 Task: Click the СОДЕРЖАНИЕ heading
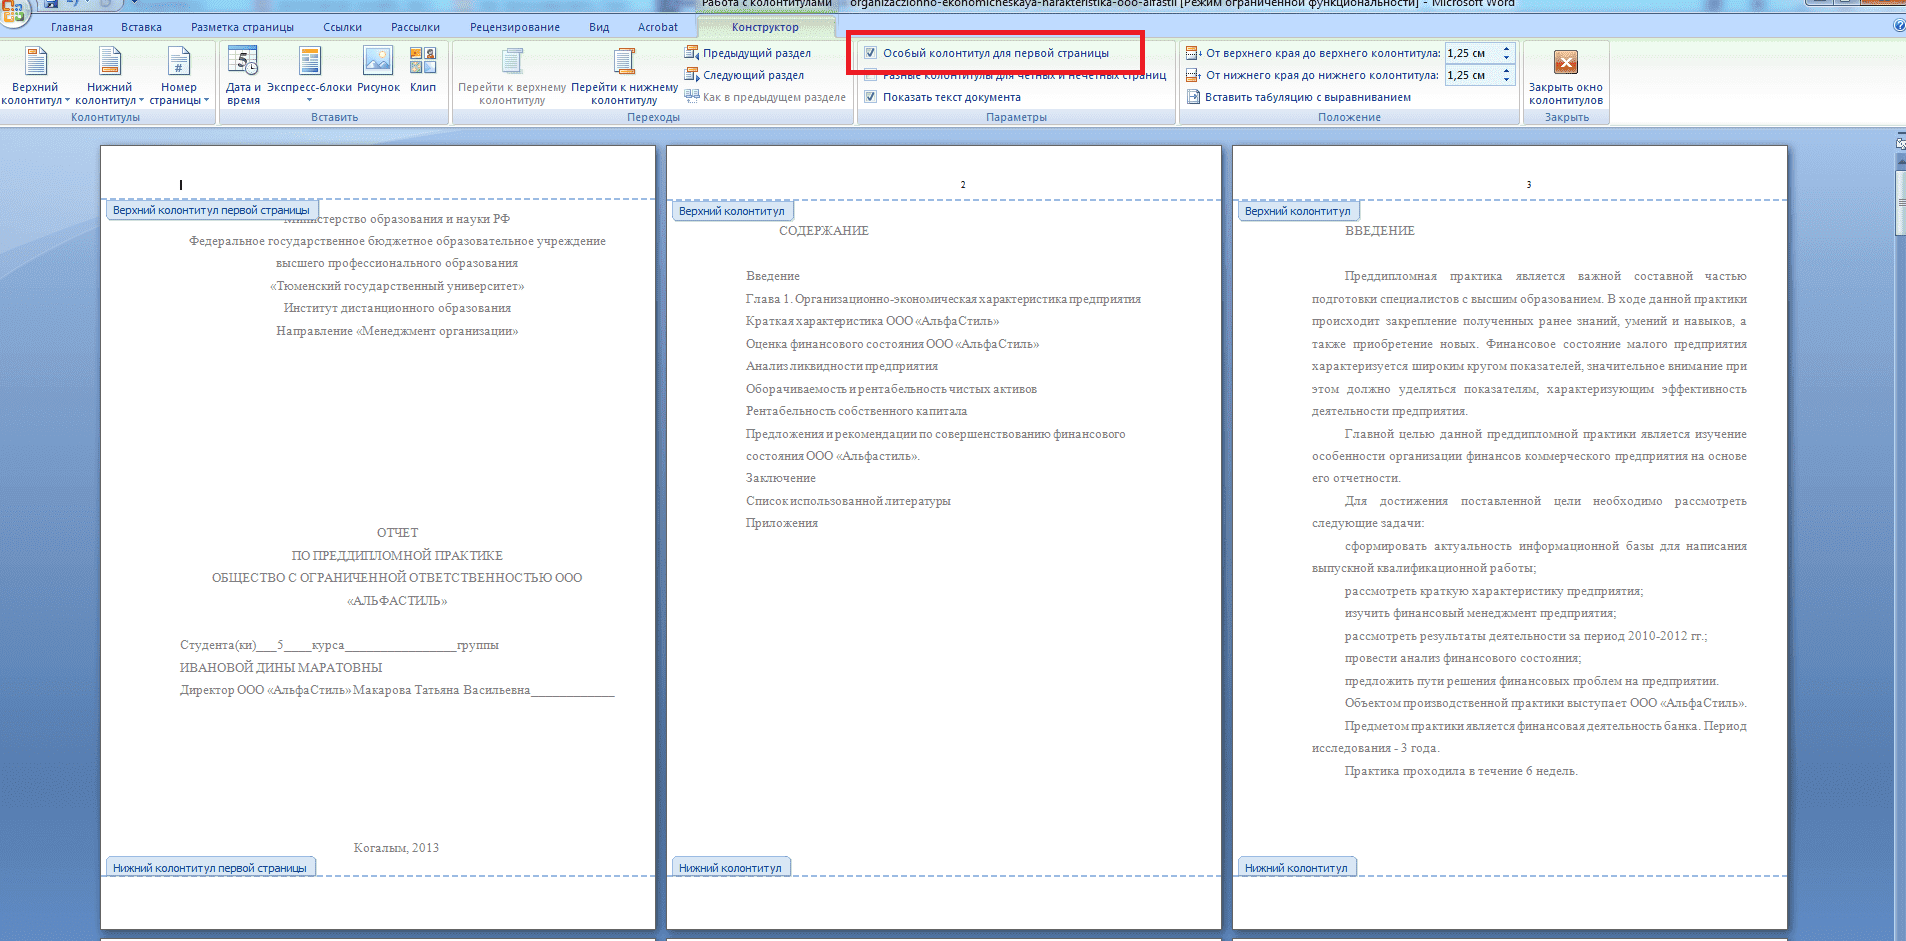coord(824,231)
